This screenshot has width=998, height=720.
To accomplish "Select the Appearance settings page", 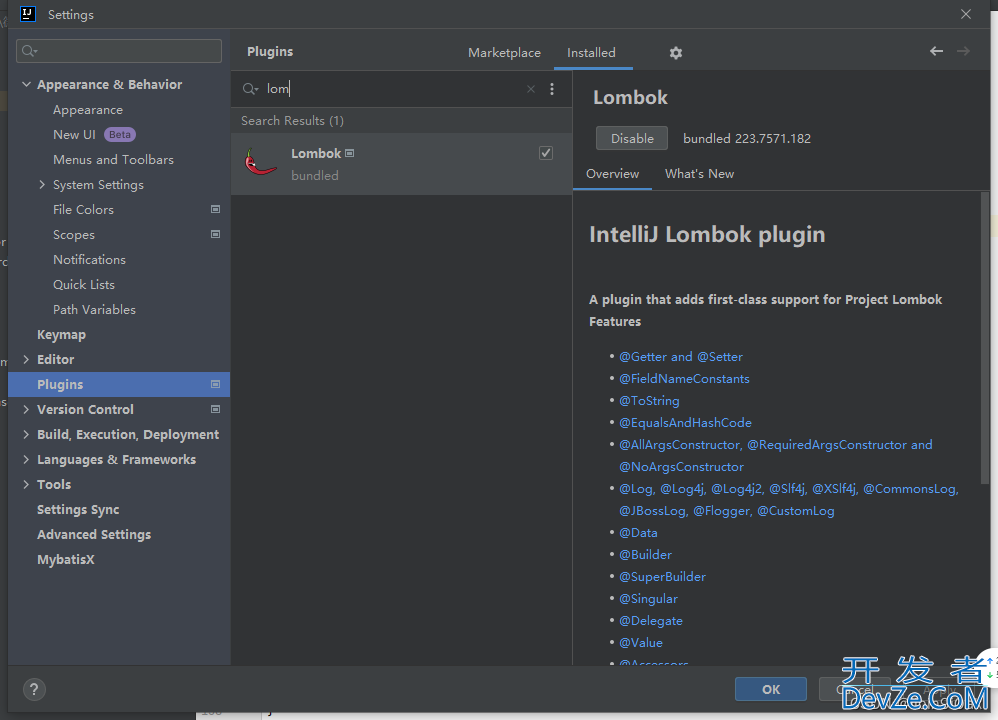I will (88, 109).
